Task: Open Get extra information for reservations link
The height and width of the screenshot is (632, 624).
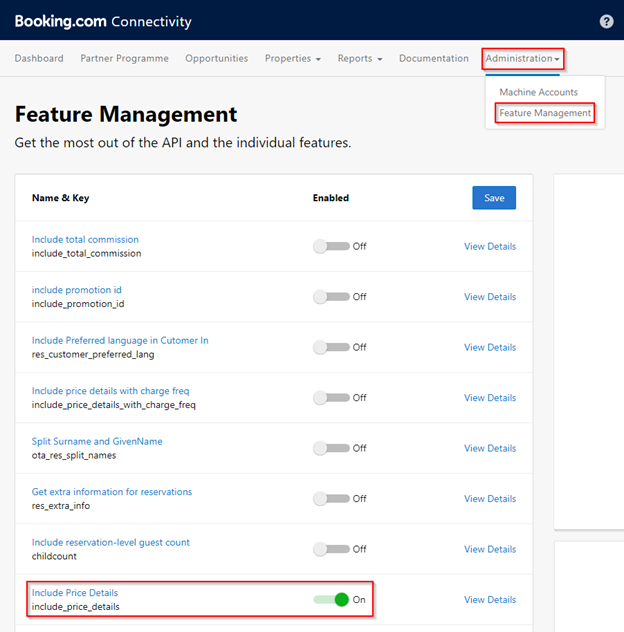Action: (x=112, y=492)
